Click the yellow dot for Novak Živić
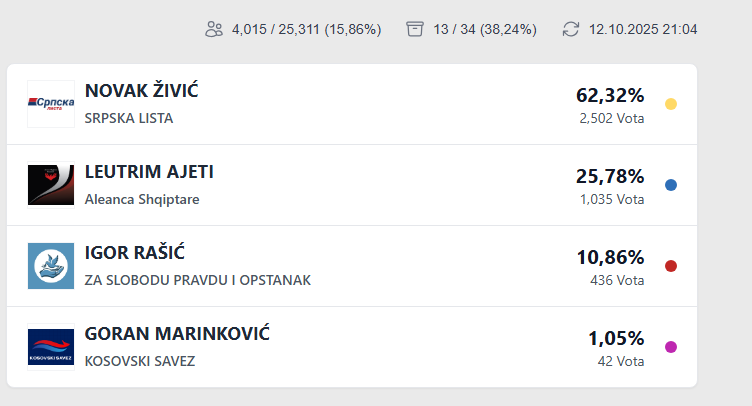Image resolution: width=752 pixels, height=406 pixels. (671, 104)
